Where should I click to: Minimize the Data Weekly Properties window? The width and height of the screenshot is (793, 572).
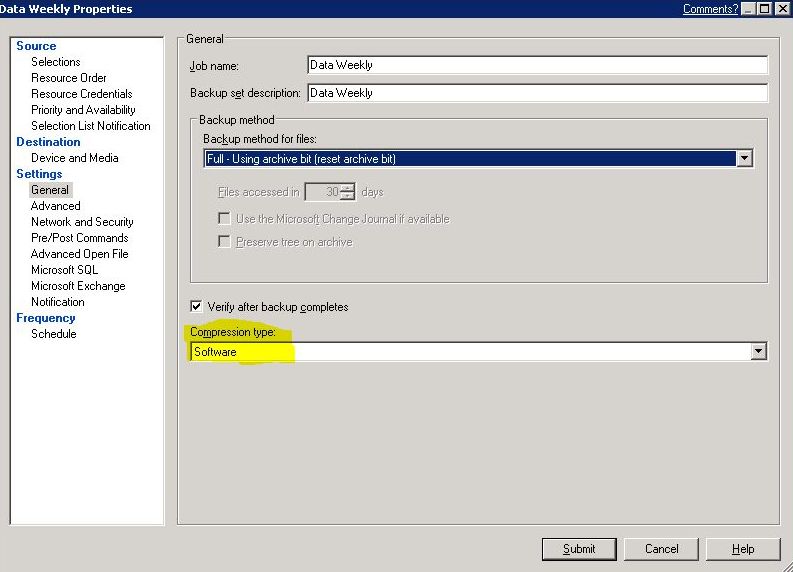pyautogui.click(x=749, y=9)
